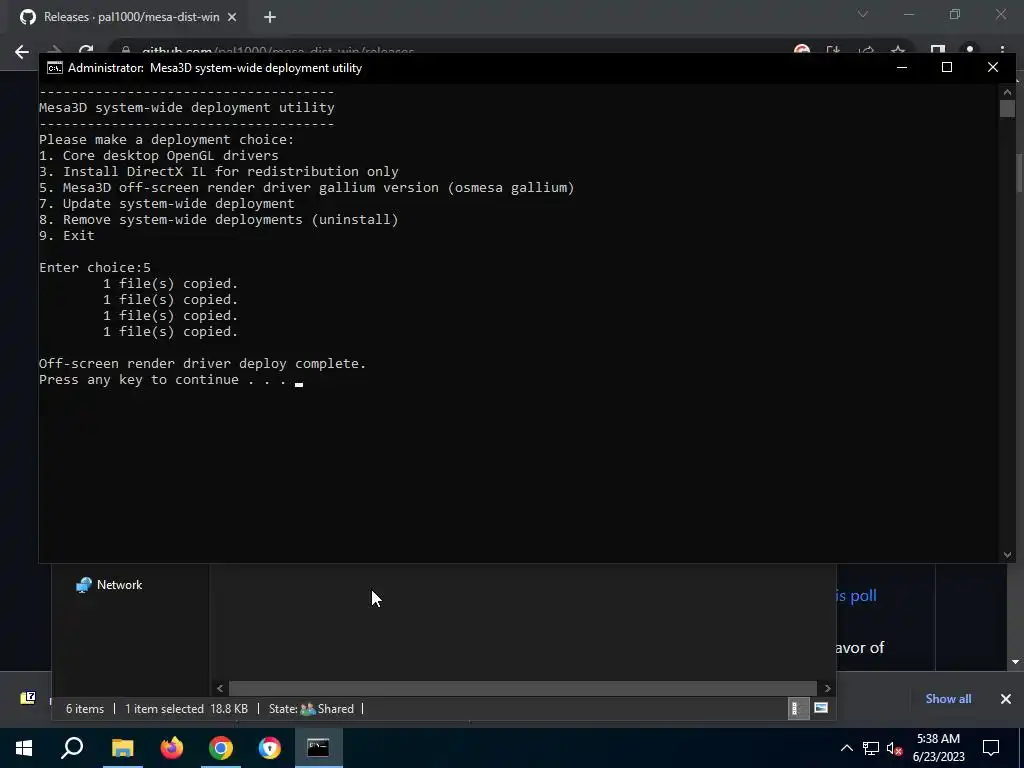The width and height of the screenshot is (1024, 768).
Task: Click Show all in Chrome downloads bar
Action: point(948,699)
